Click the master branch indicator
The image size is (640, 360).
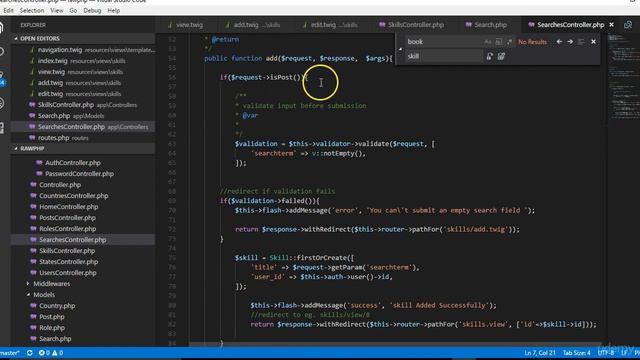point(10,353)
